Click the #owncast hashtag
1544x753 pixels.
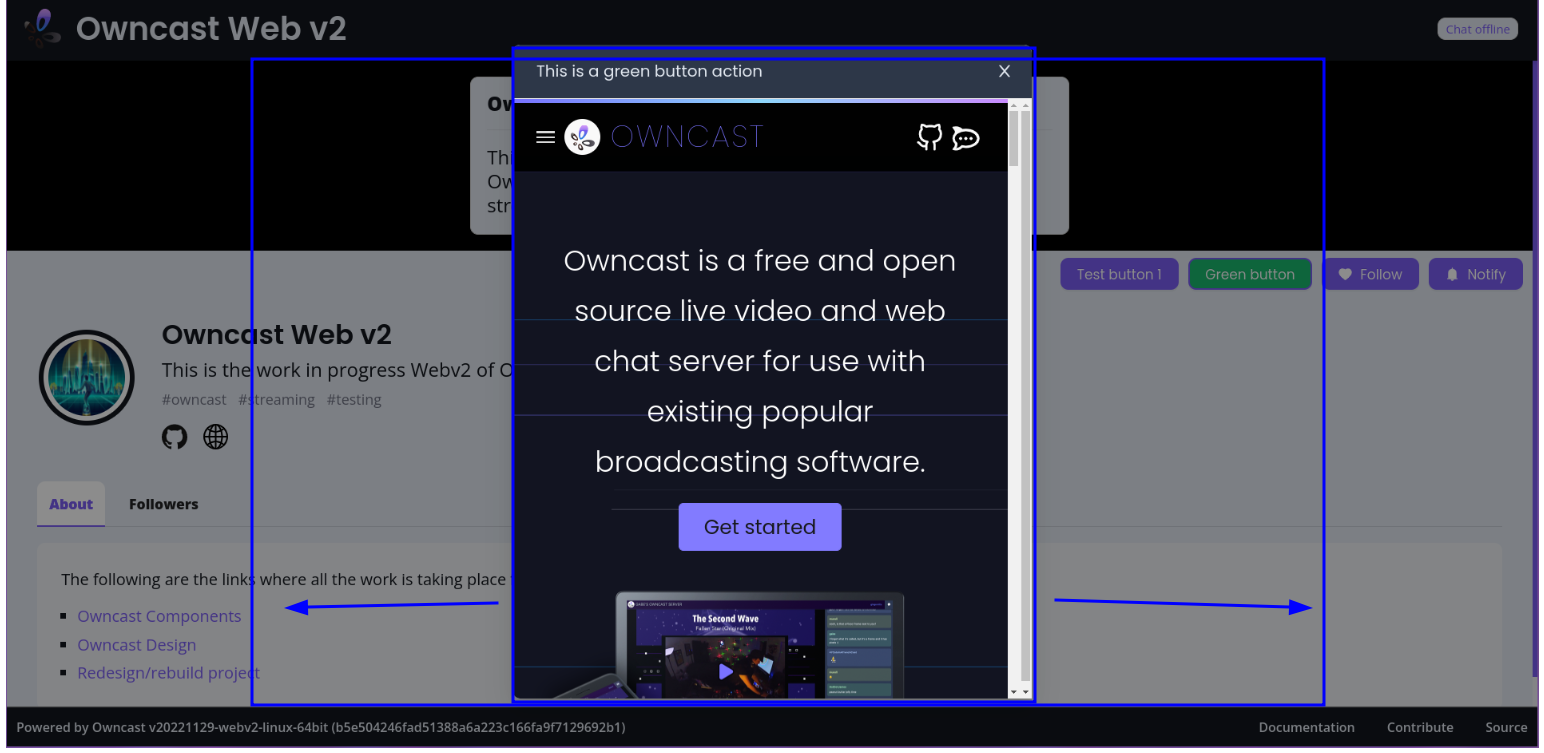click(x=194, y=399)
